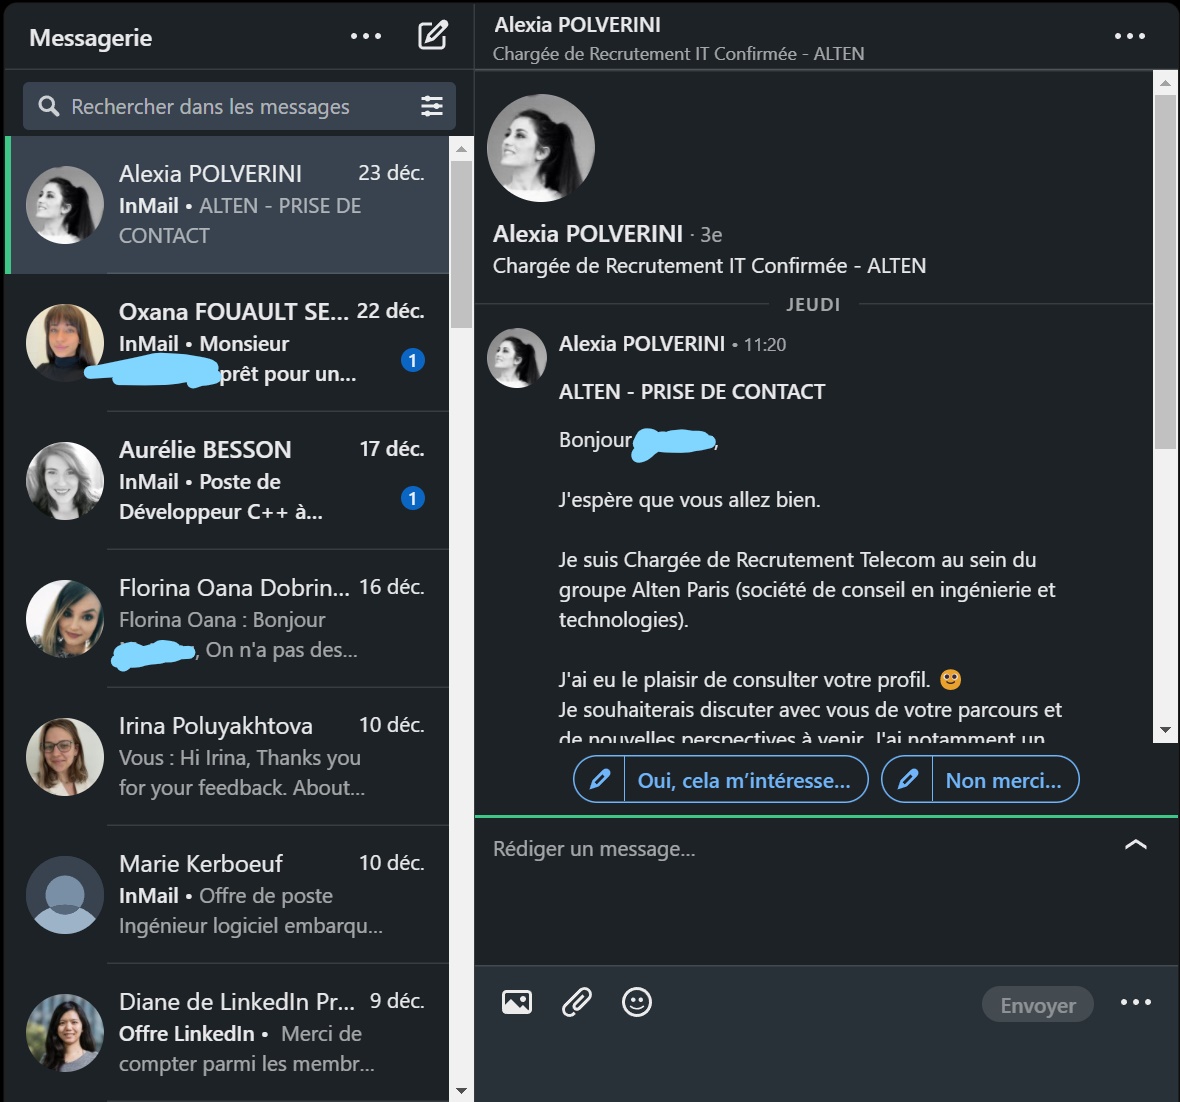Click unread badge on Aurélie BESSON message
Viewport: 1180px width, 1102px height.
[412, 498]
